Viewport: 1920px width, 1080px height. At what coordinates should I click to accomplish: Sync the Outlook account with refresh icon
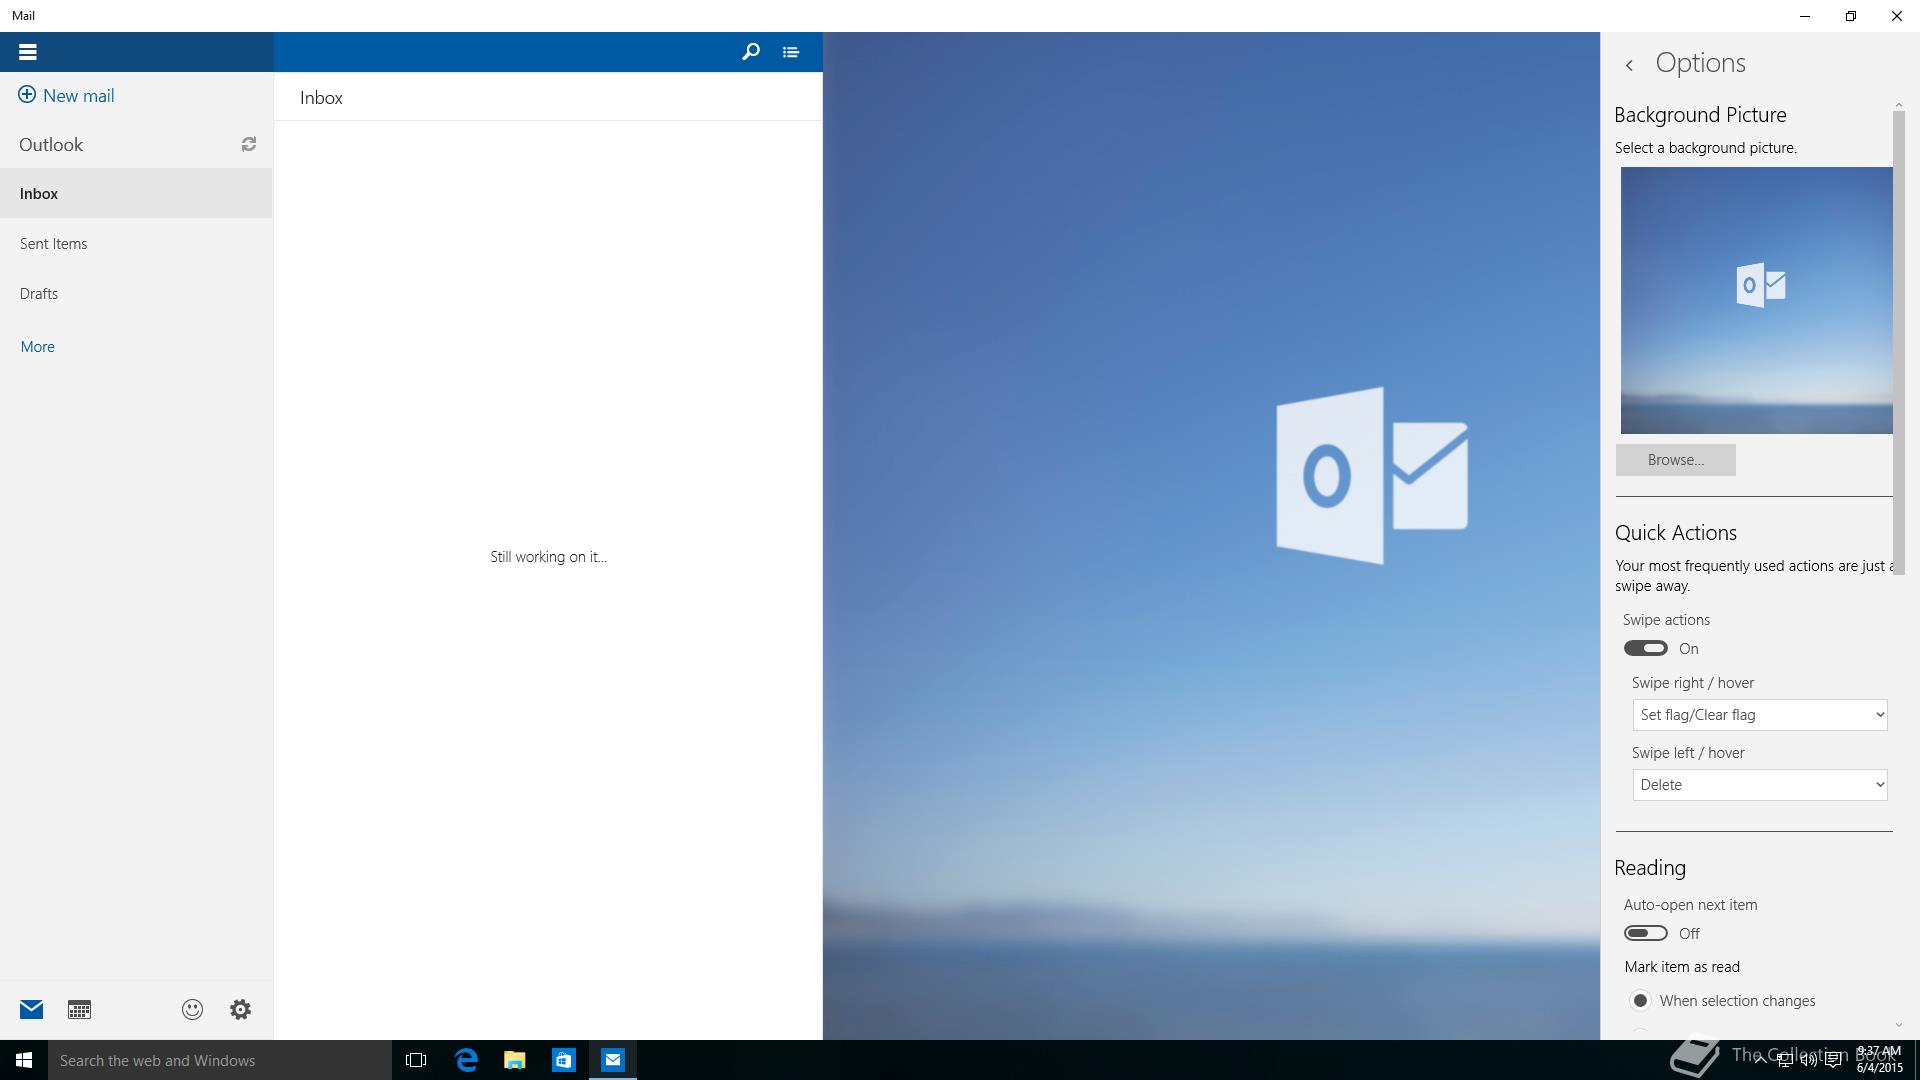[x=249, y=145]
